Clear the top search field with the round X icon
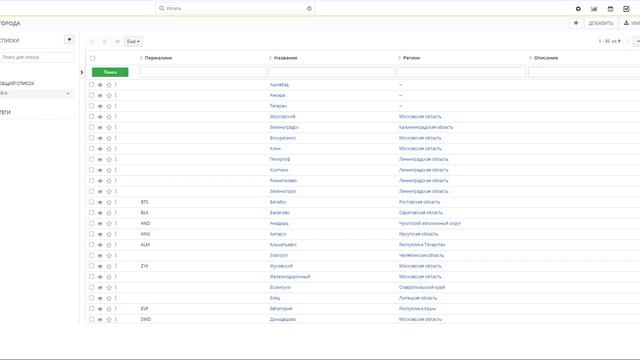 click(x=309, y=8)
